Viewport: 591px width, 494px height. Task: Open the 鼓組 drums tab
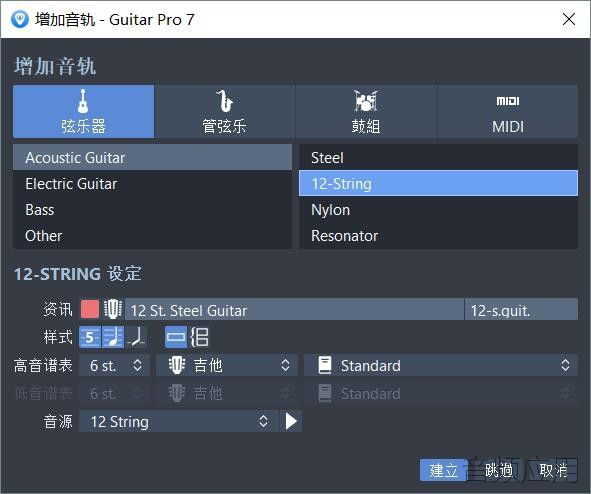point(366,112)
